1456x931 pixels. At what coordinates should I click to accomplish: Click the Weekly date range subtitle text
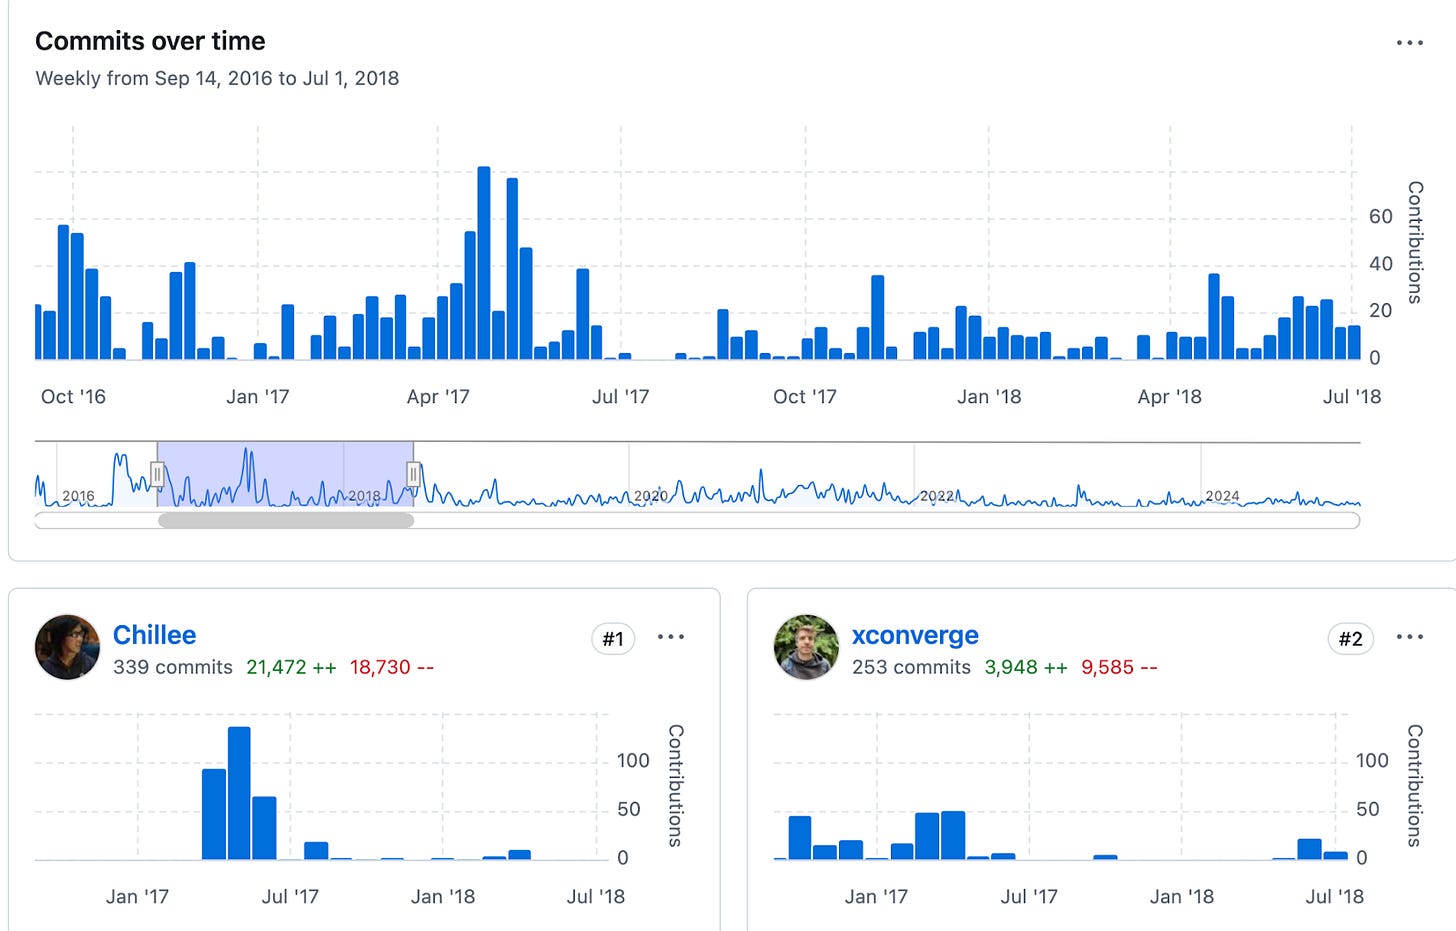coord(217,78)
